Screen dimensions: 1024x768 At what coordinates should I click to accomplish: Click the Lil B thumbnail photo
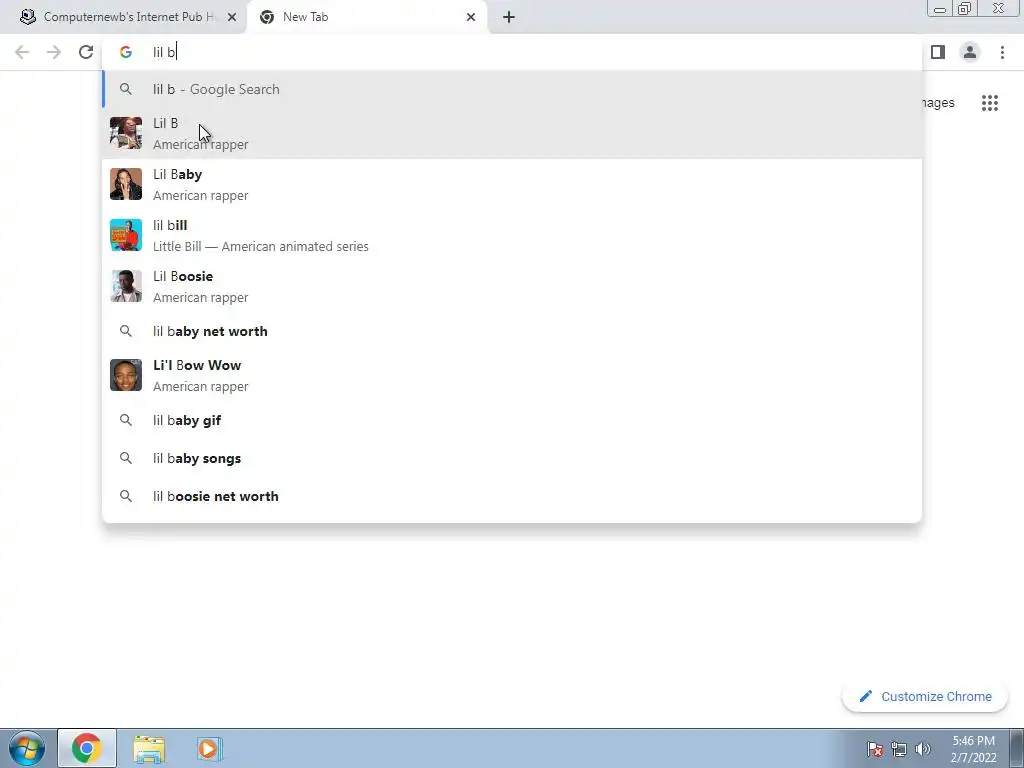pyautogui.click(x=126, y=133)
